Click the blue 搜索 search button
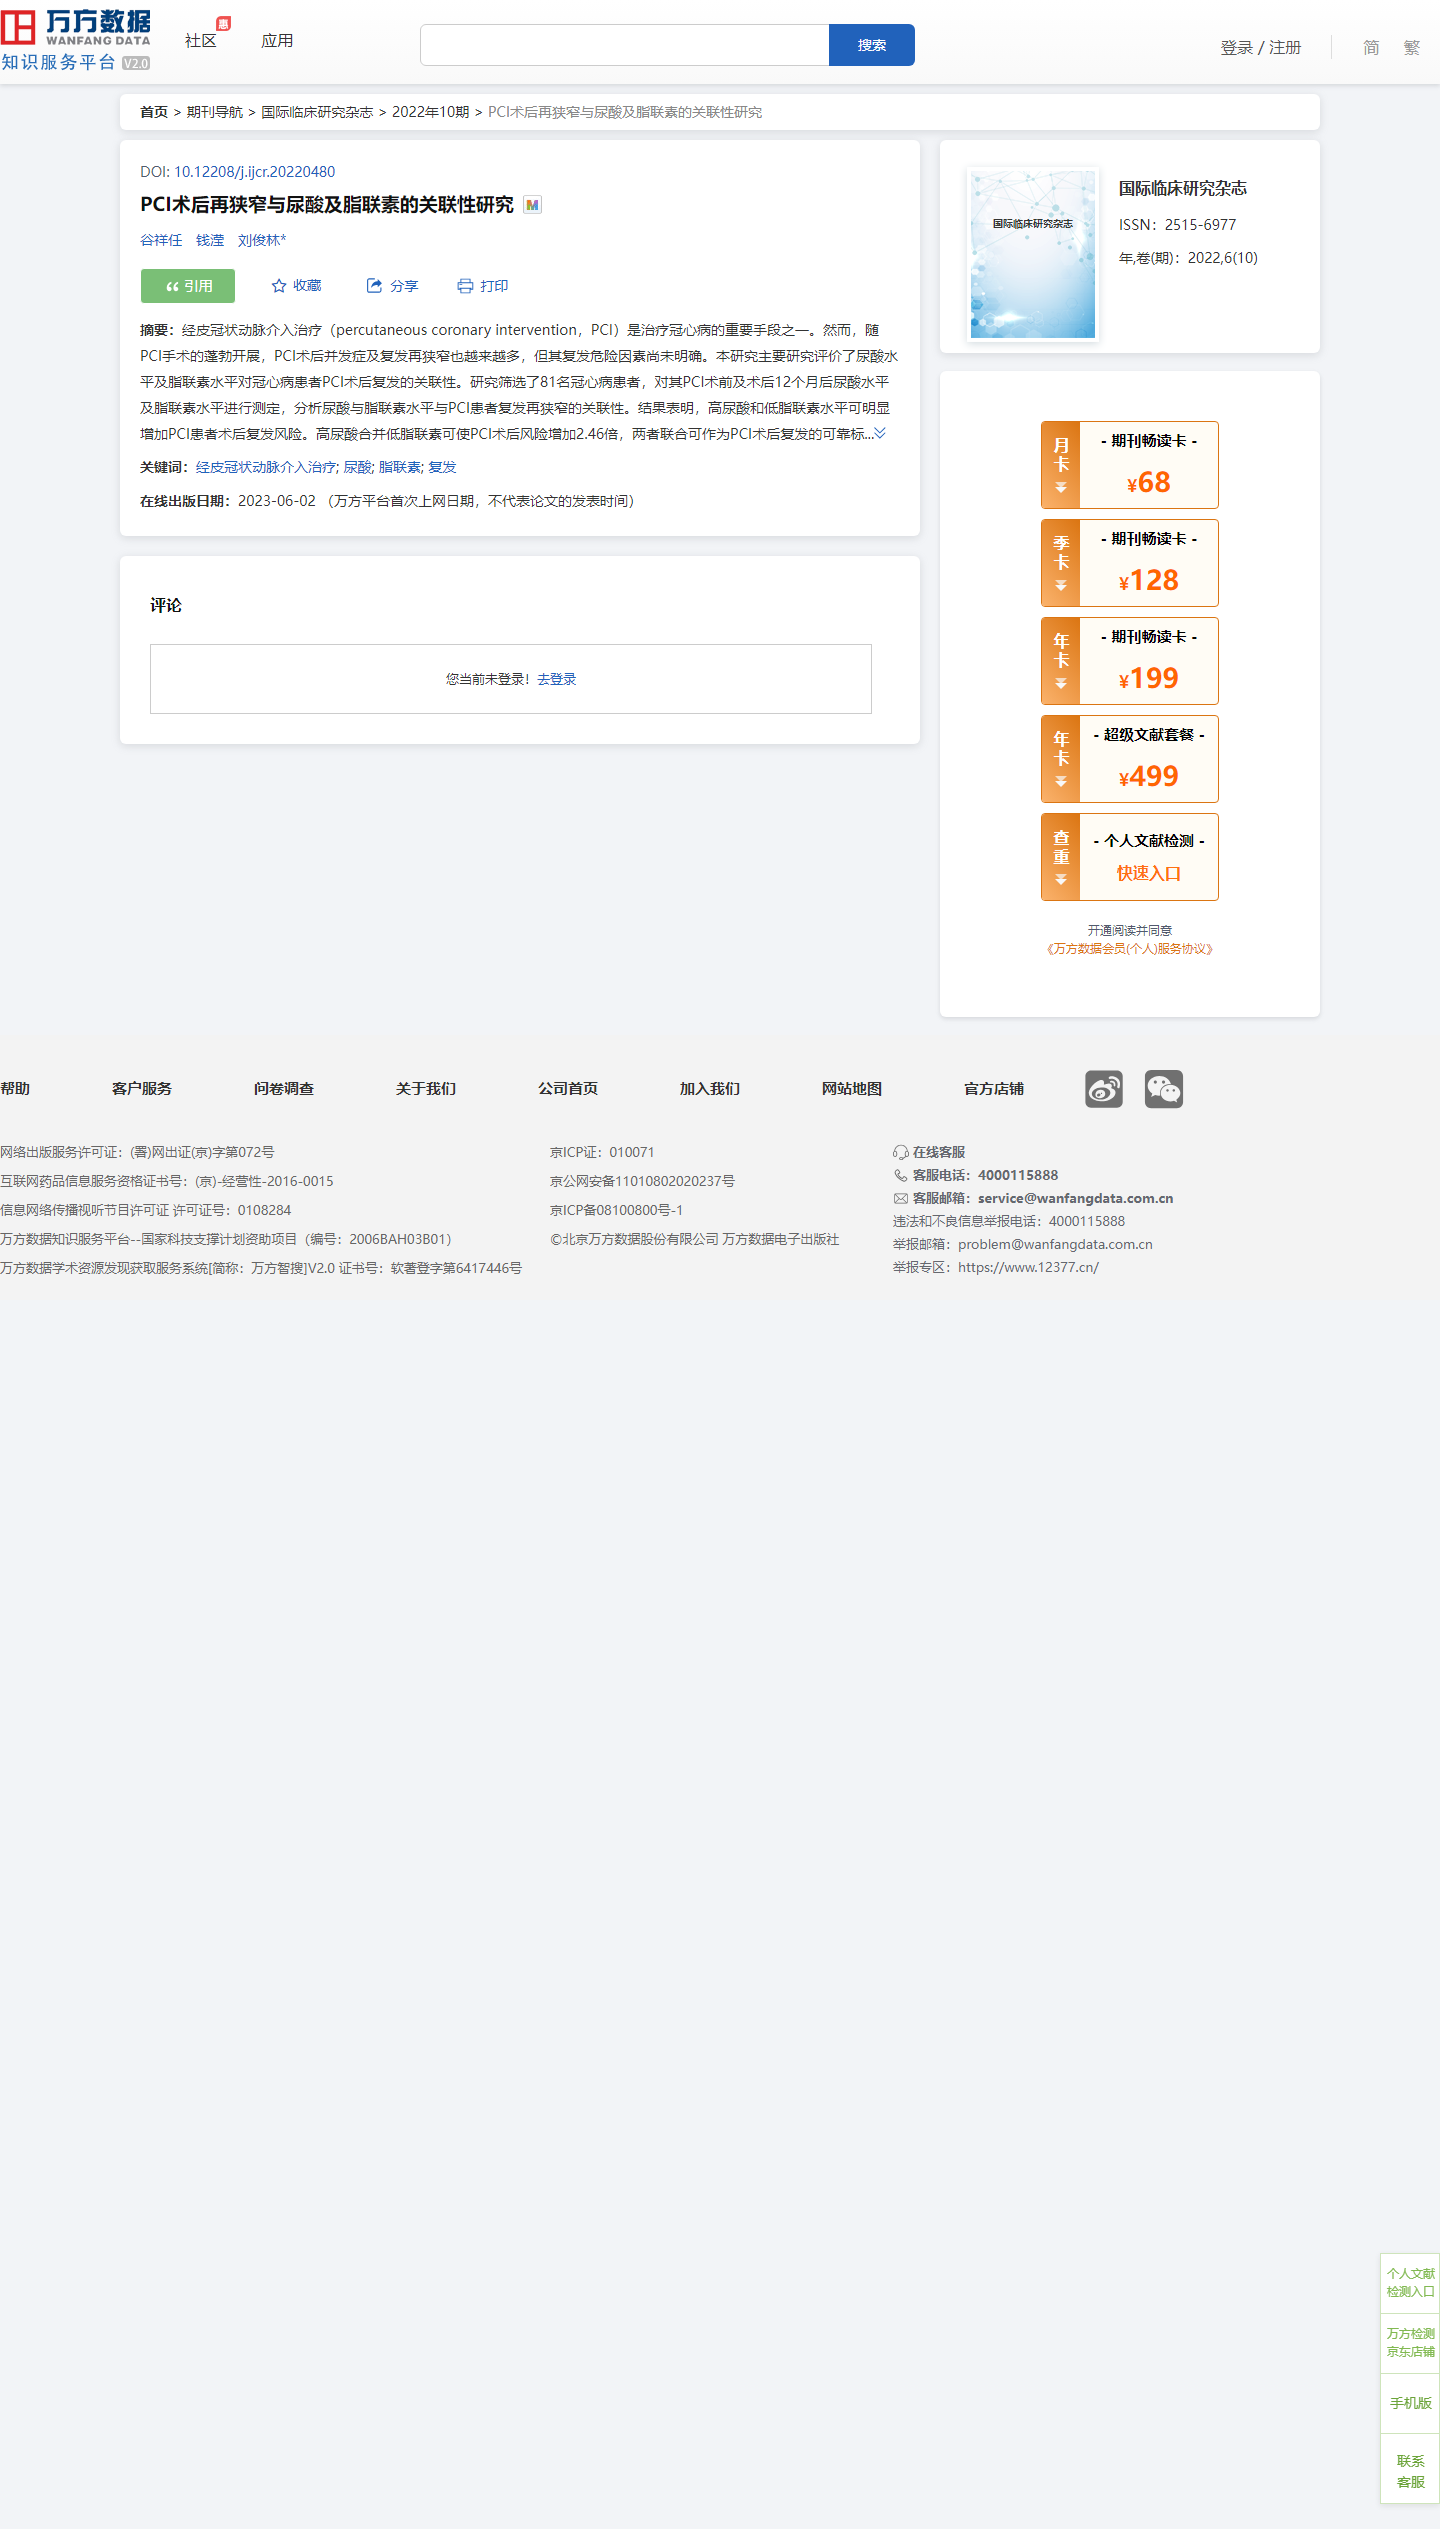This screenshot has height=2529, width=1440. point(871,45)
